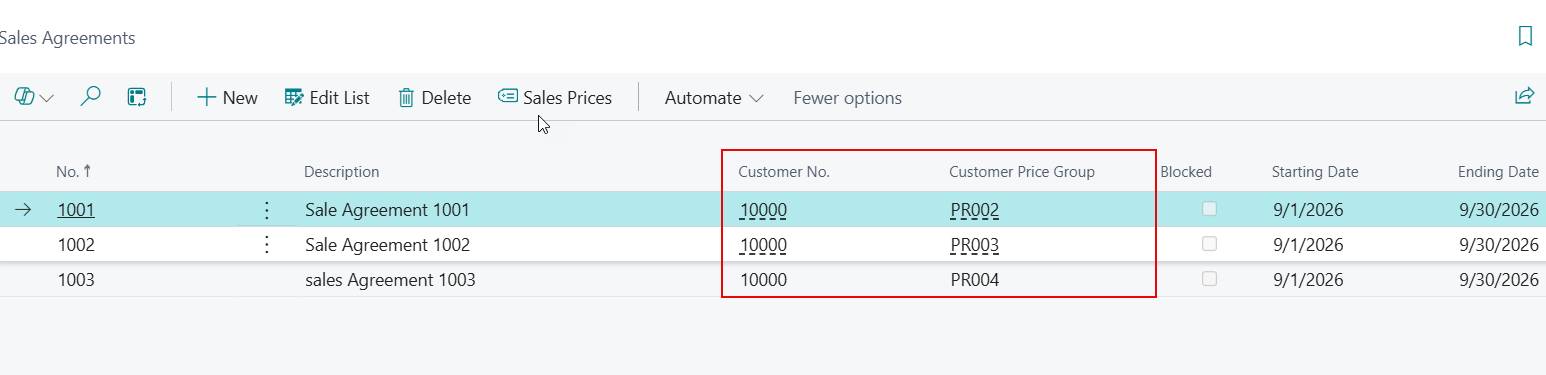Click description Sale Agreement 1002
The width and height of the screenshot is (1546, 375).
(387, 245)
